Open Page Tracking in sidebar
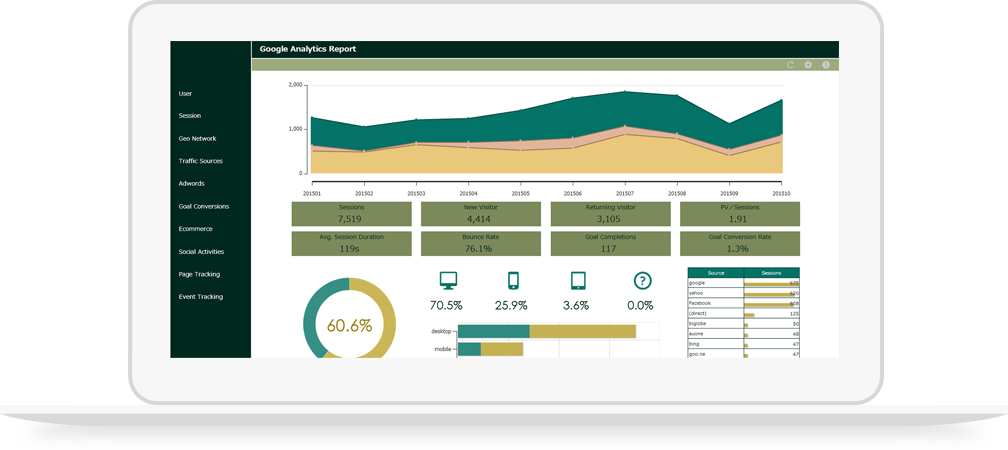 [x=199, y=274]
